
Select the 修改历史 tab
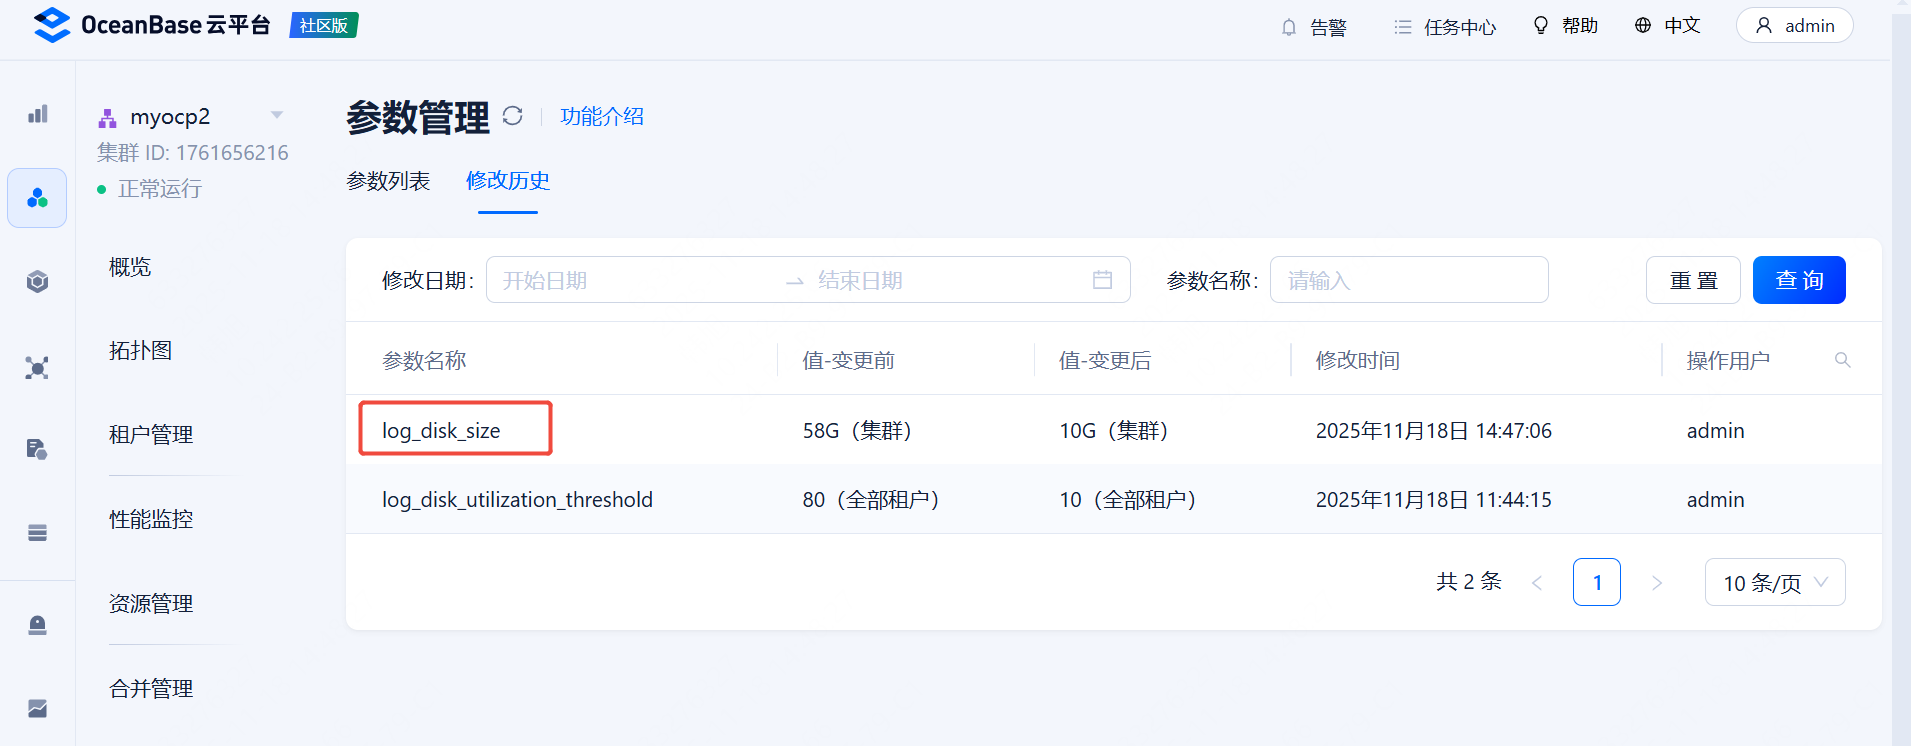(508, 181)
